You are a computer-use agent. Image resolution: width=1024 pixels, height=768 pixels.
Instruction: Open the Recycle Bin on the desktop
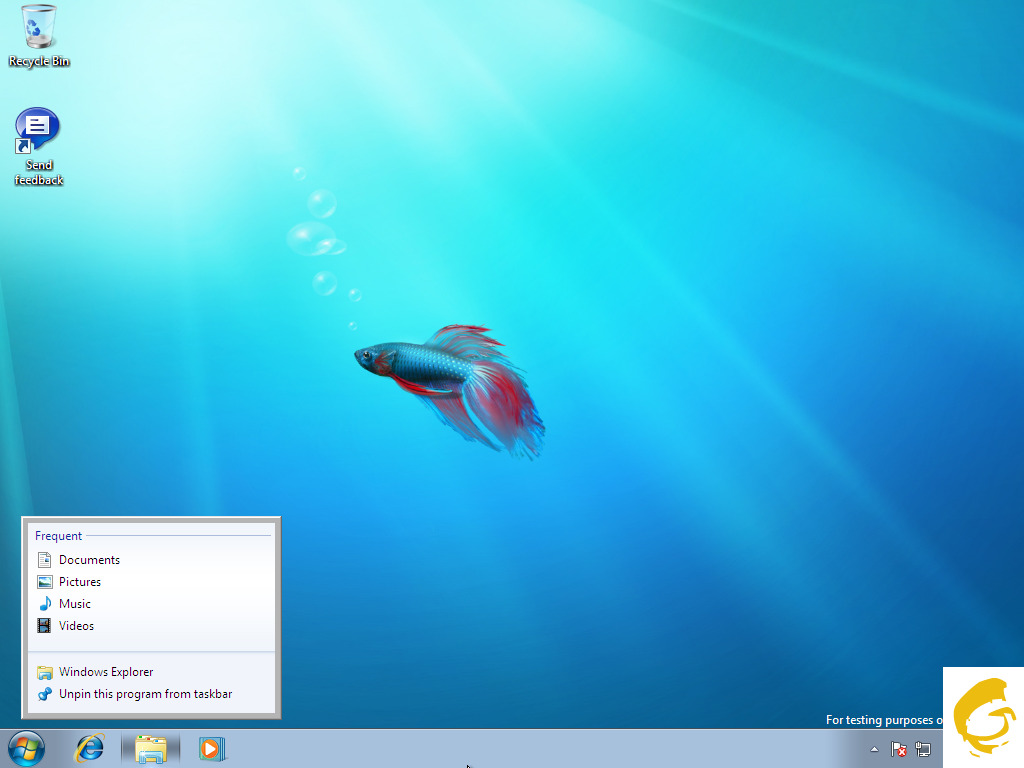39,30
